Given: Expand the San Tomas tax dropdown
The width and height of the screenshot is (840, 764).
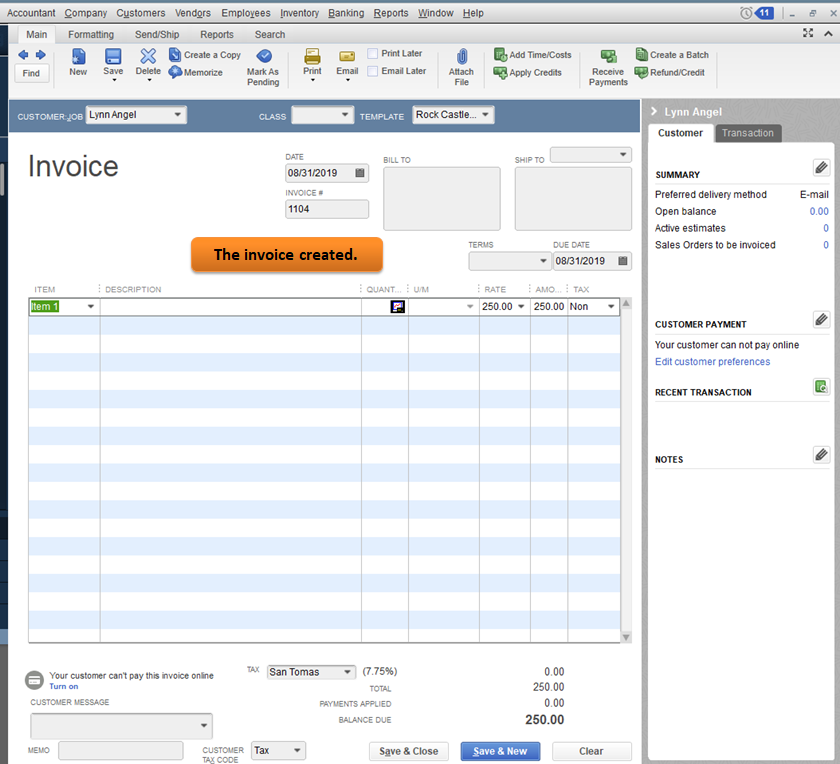Looking at the screenshot, I should coord(347,672).
